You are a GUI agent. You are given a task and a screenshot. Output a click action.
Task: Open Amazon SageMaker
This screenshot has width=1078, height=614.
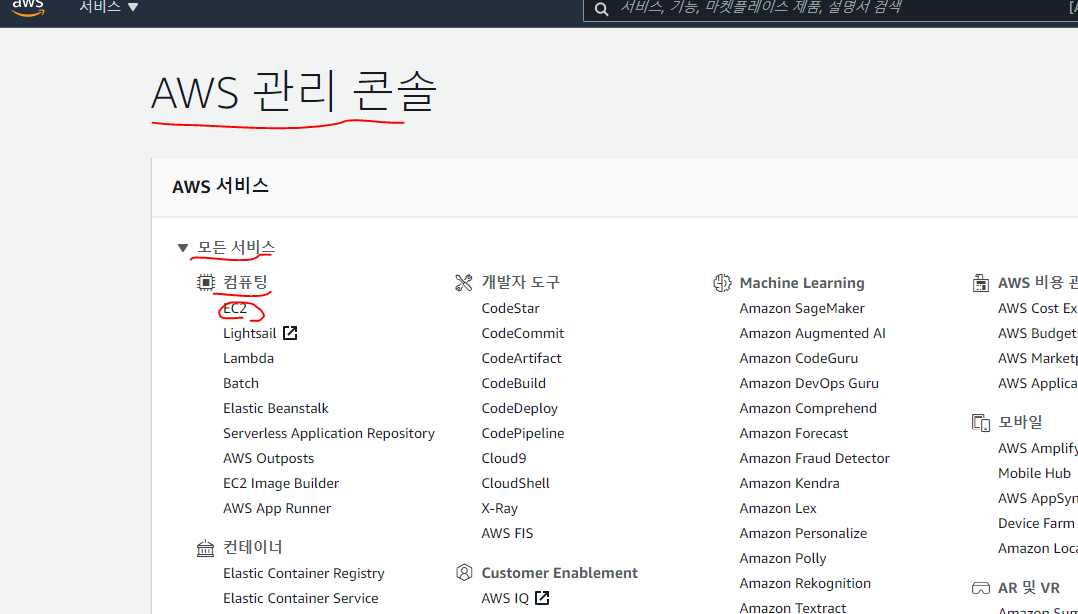click(802, 309)
